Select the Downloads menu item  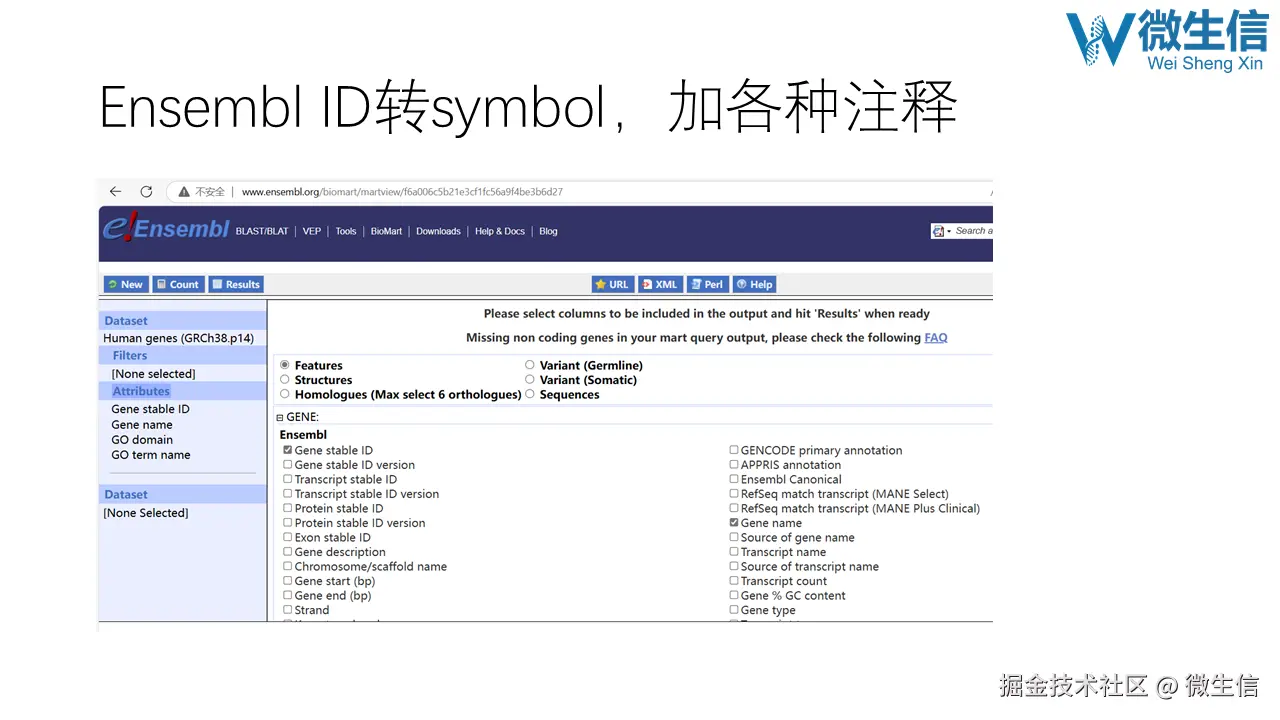pos(438,231)
